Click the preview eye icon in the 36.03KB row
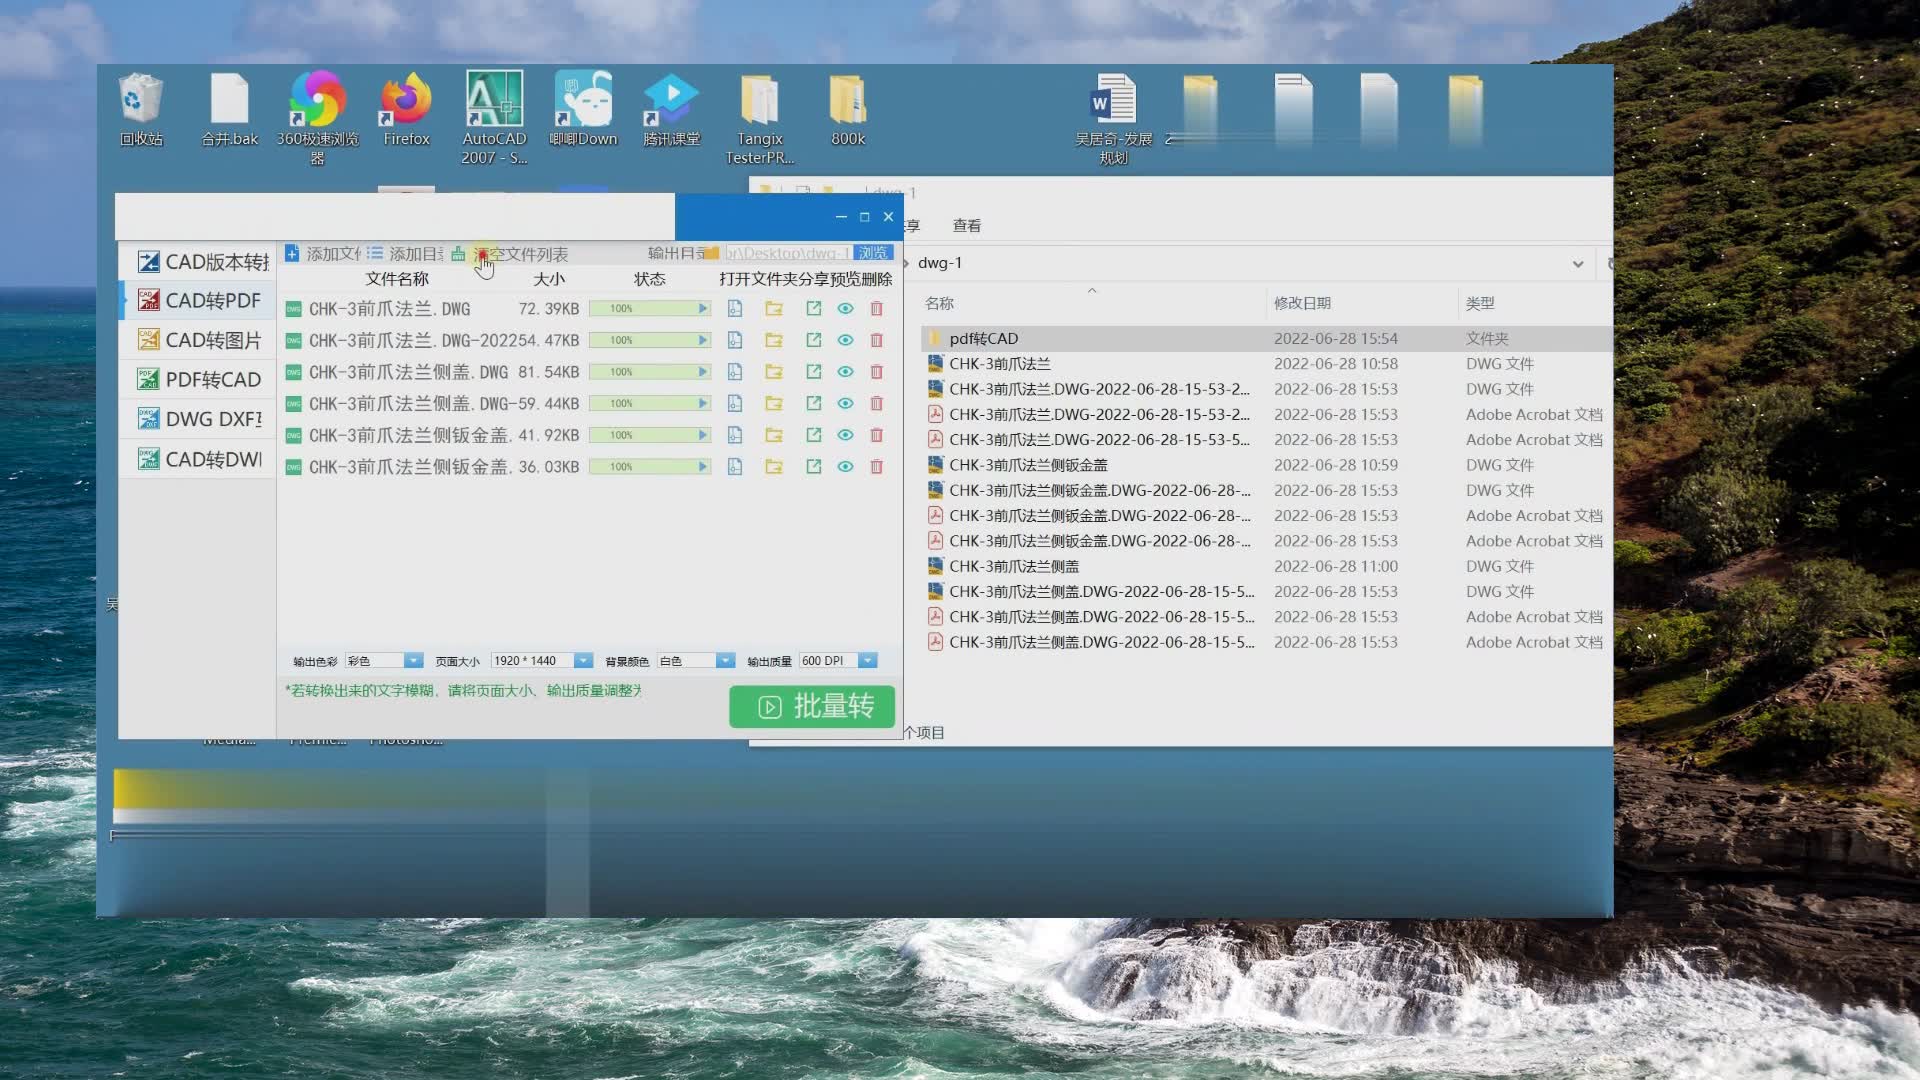 [x=845, y=467]
